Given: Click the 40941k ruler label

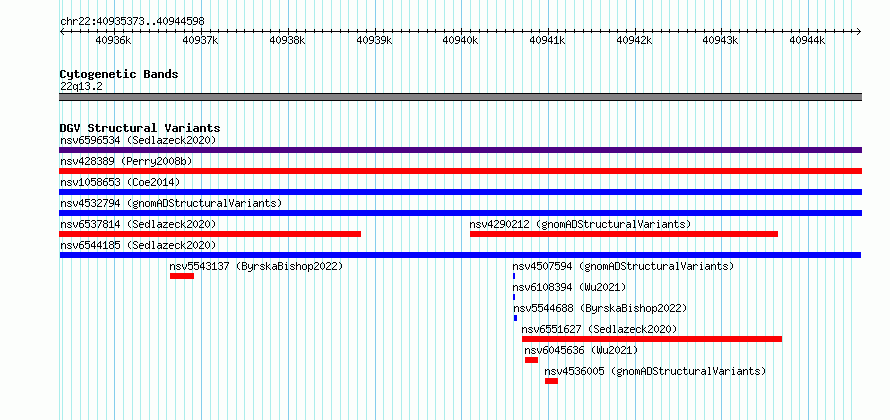Looking at the screenshot, I should point(547,40).
